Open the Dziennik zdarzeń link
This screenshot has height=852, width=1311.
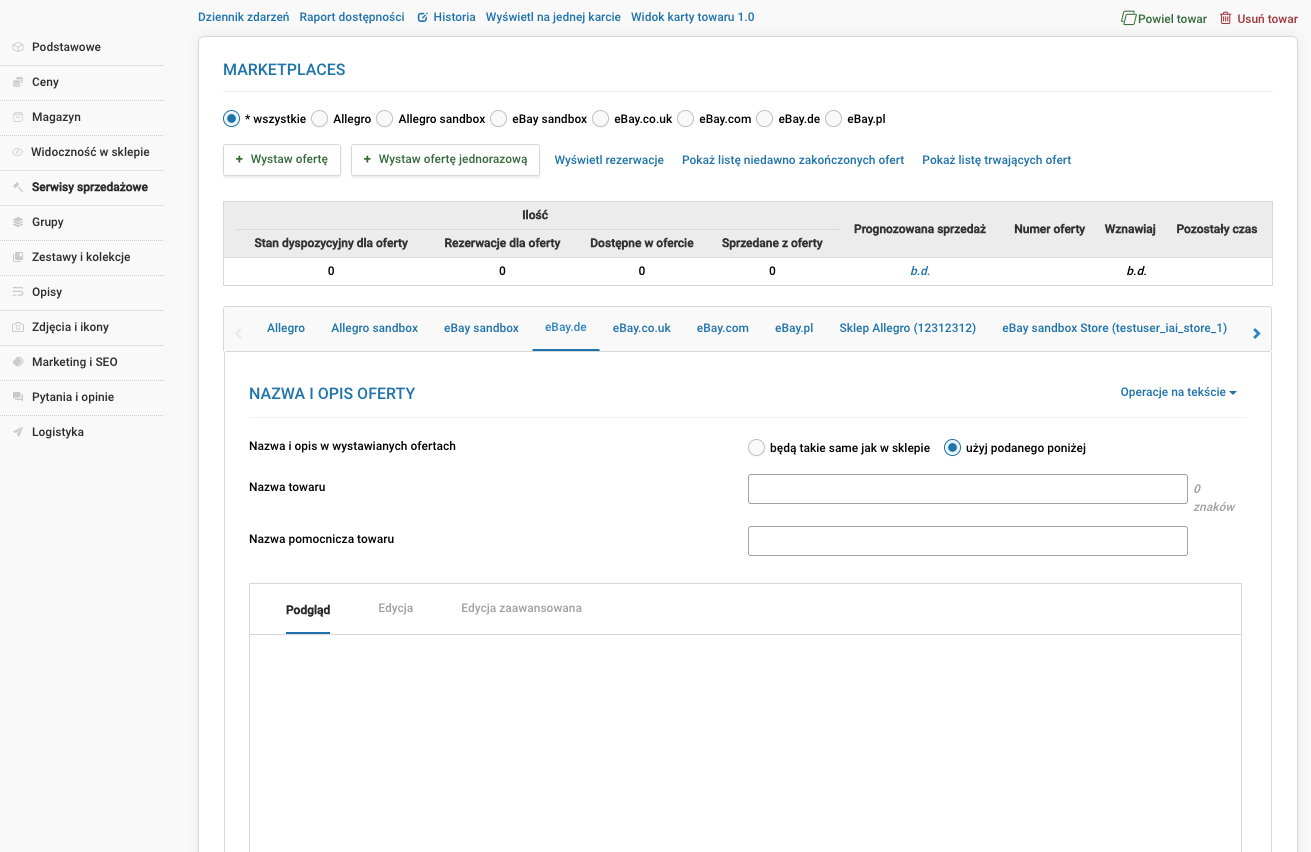pyautogui.click(x=244, y=17)
